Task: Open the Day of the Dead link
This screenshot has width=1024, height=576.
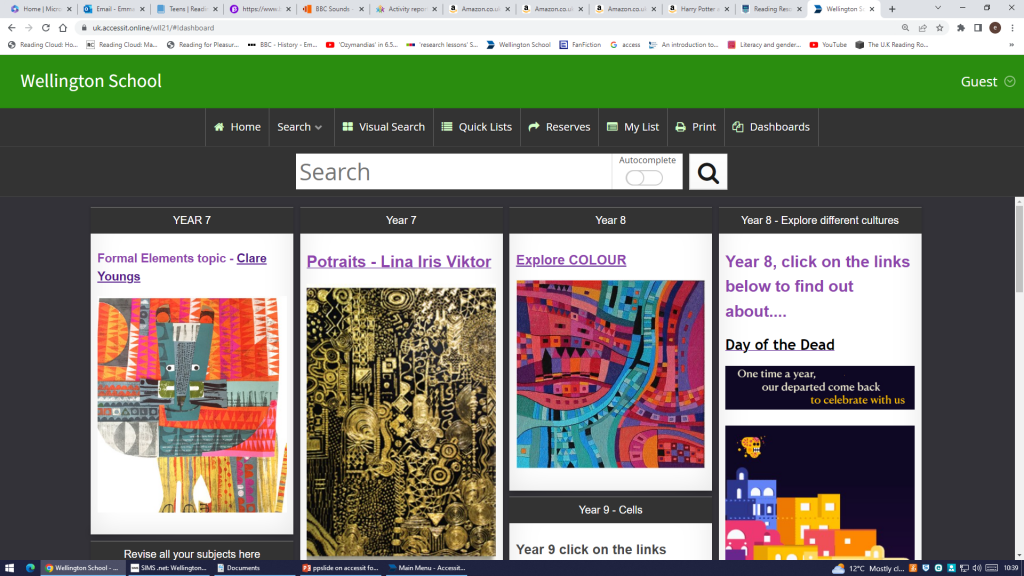Action: (780, 345)
